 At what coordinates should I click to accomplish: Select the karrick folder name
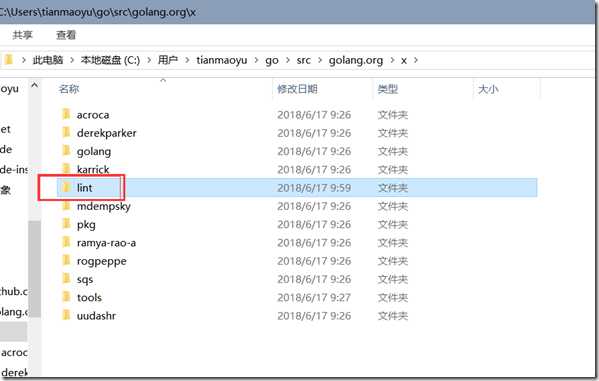93,169
